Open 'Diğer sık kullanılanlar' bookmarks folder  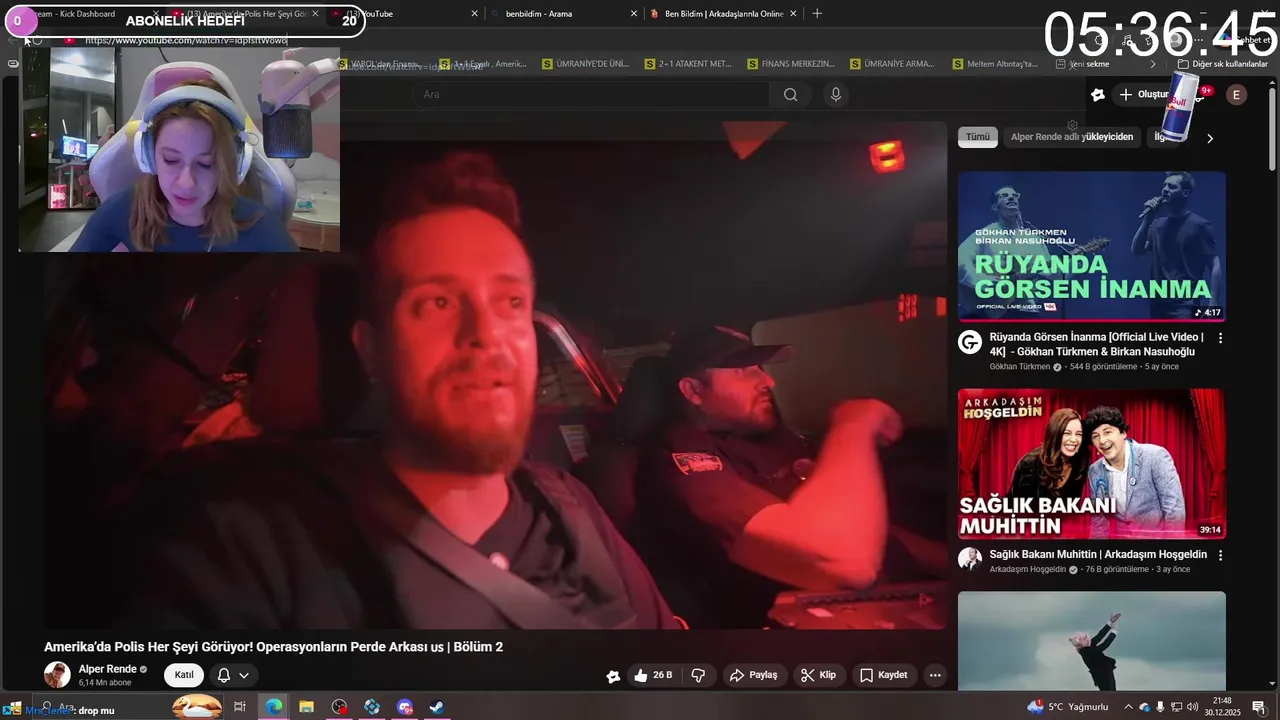(1222, 64)
